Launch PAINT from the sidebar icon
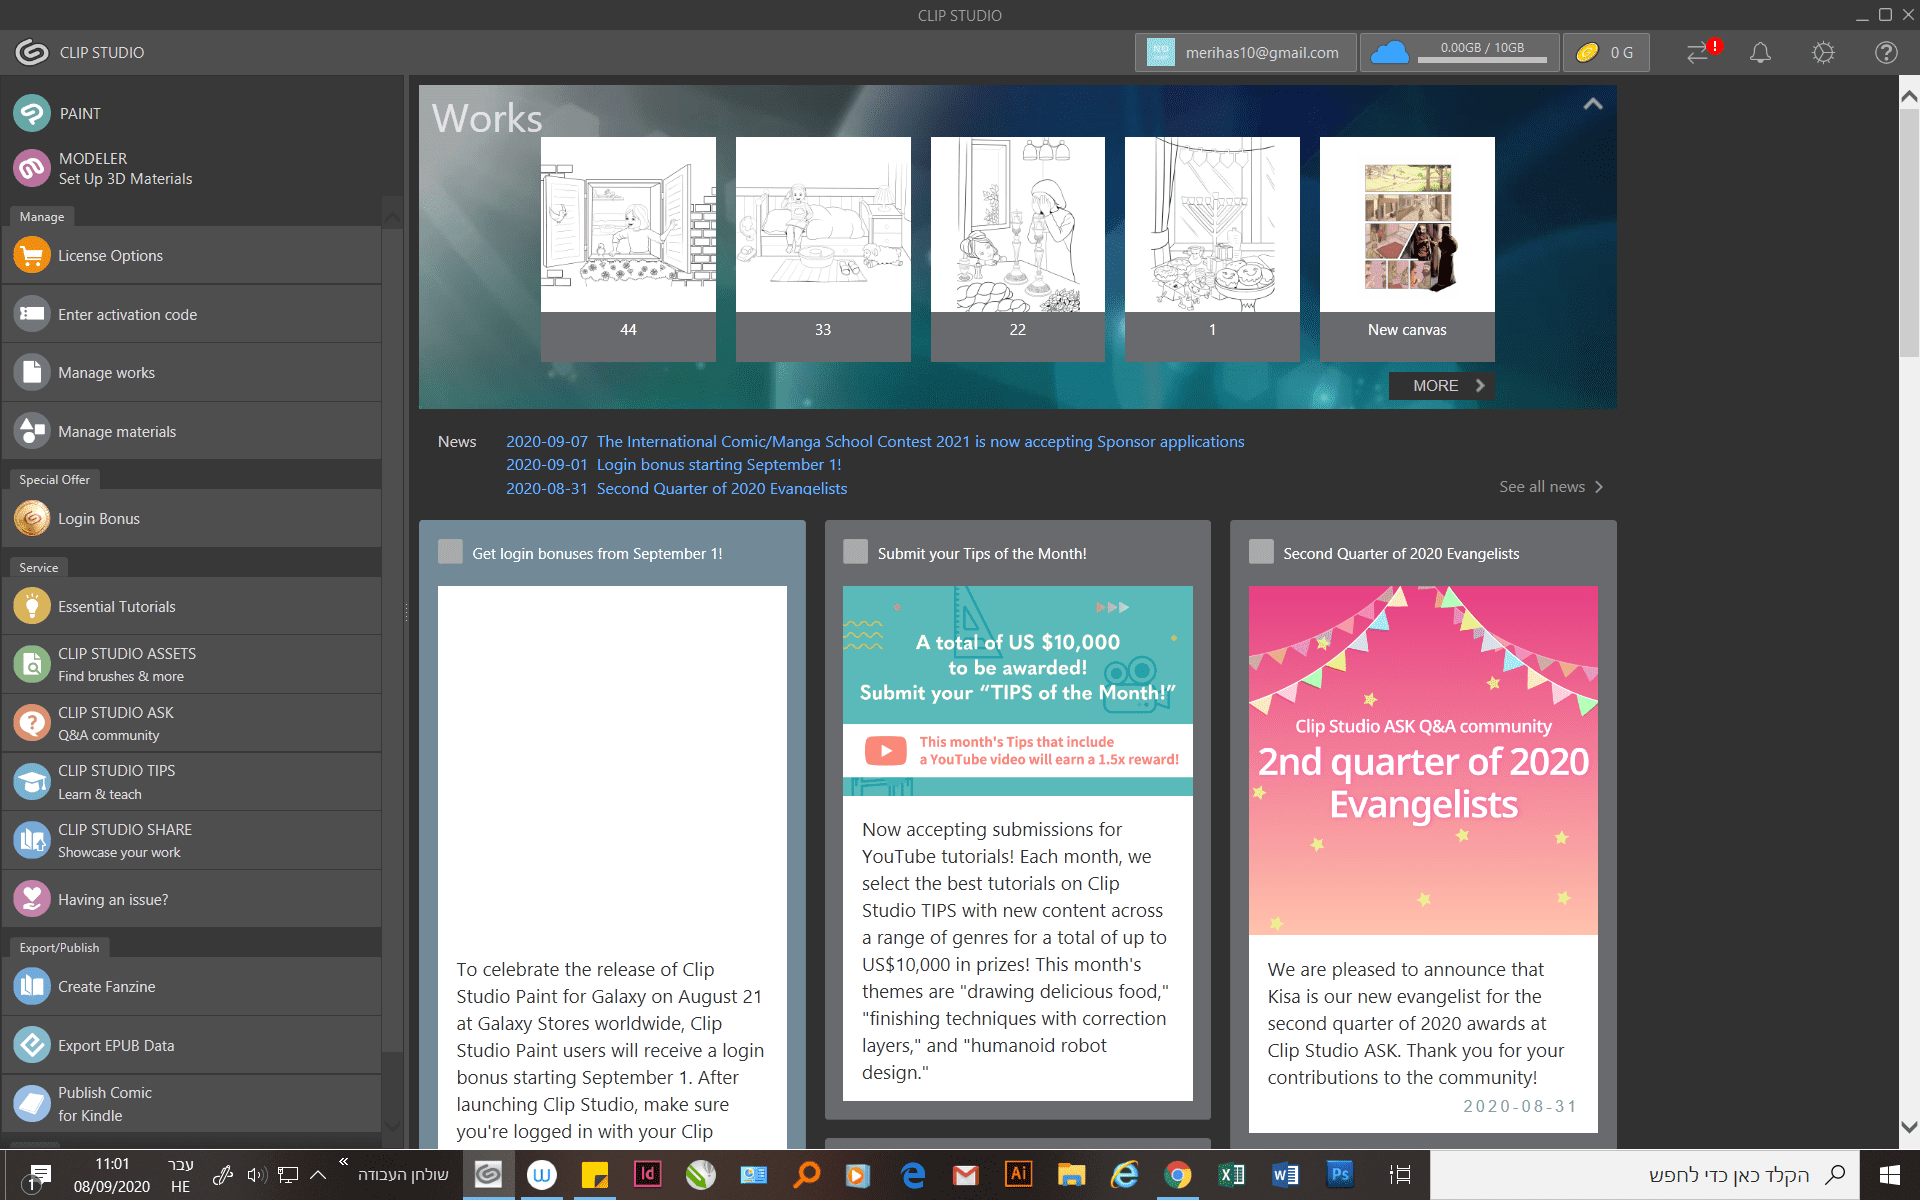1920x1200 pixels. pyautogui.click(x=32, y=113)
